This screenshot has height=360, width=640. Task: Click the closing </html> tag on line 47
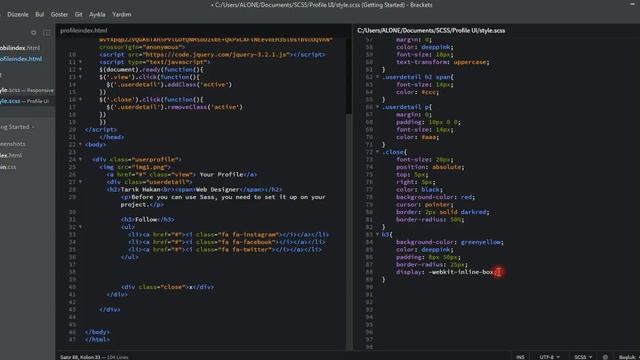[97, 339]
